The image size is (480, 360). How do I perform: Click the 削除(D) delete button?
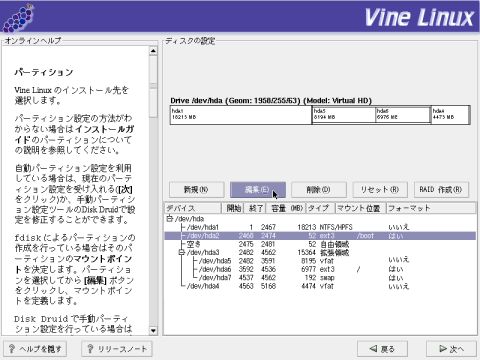[319, 190]
